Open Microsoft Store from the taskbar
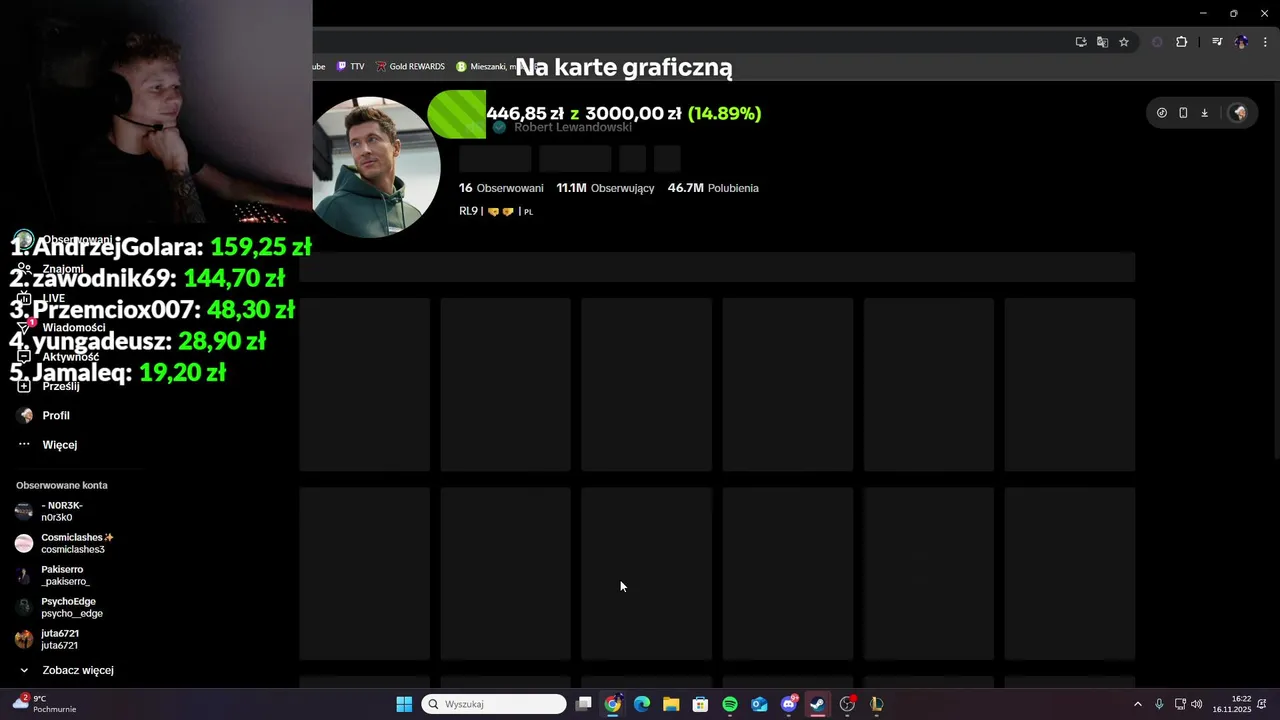 tap(701, 704)
